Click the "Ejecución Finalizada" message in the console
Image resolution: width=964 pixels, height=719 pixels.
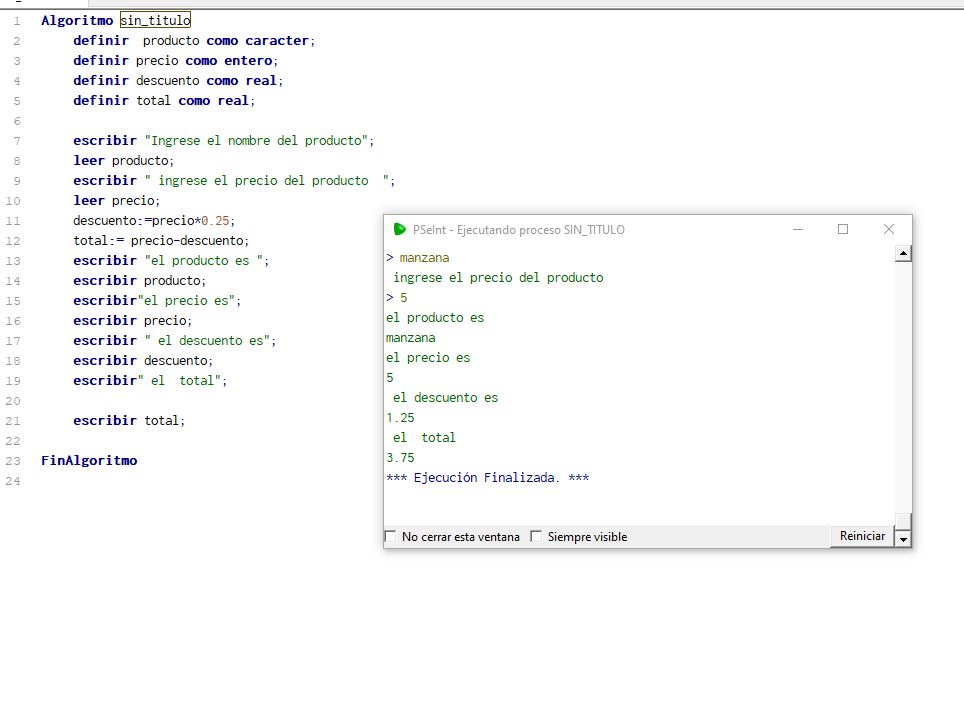tap(487, 478)
